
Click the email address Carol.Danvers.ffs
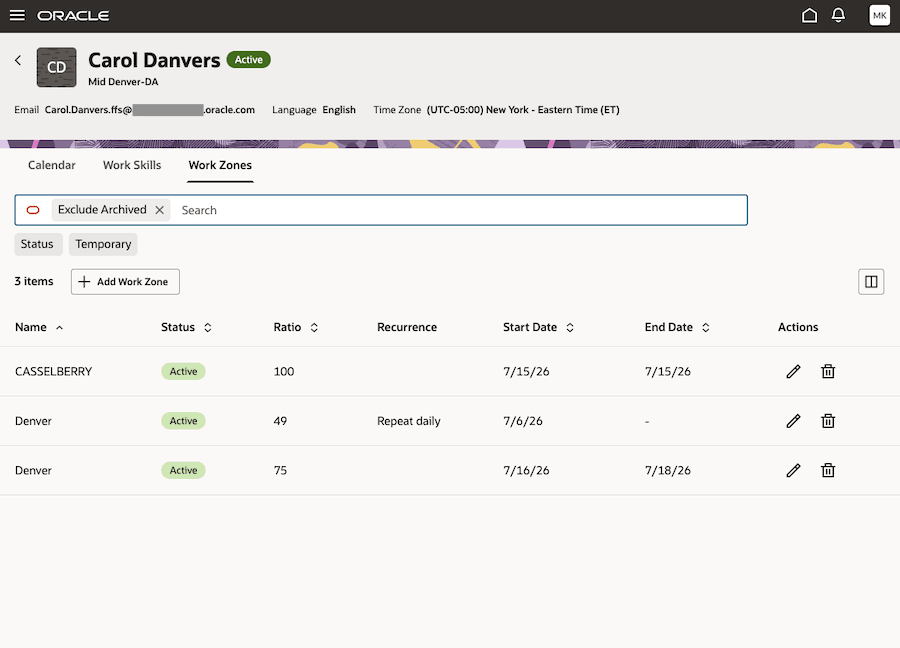point(150,110)
